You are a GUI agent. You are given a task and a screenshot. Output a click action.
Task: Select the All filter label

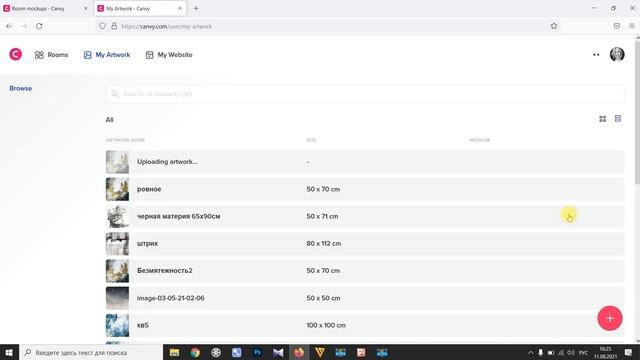tap(109, 120)
